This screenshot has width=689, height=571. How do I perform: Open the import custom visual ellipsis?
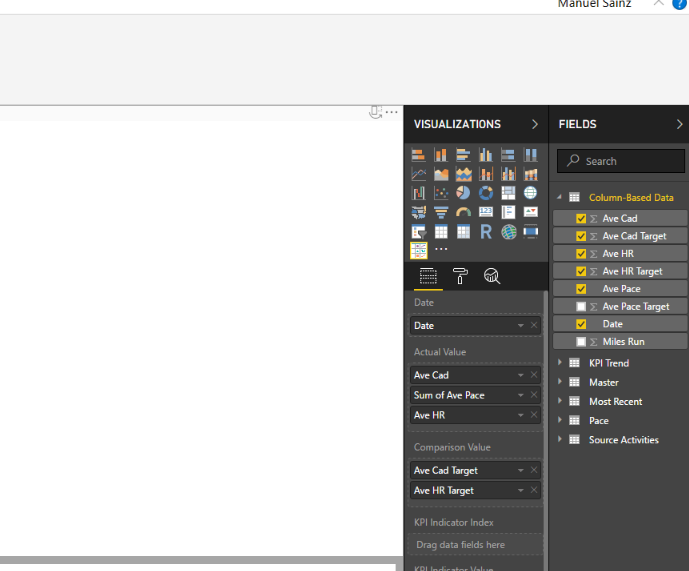pos(441,249)
